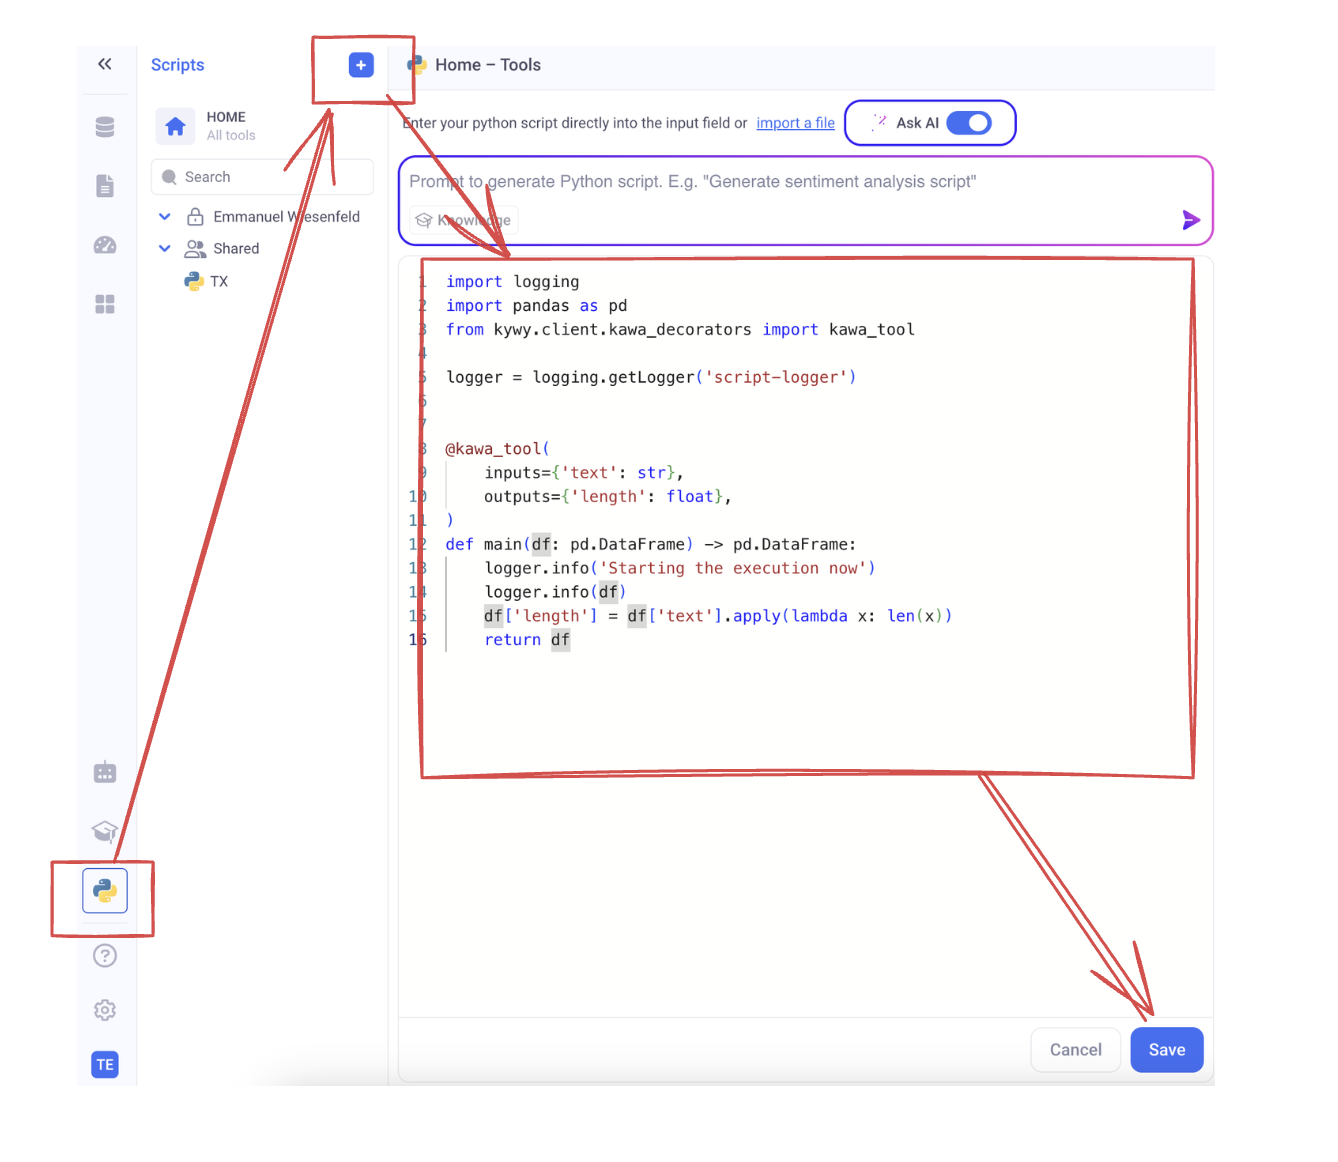Open the dashboard gauge icon
The image size is (1338, 1162).
coord(105,245)
